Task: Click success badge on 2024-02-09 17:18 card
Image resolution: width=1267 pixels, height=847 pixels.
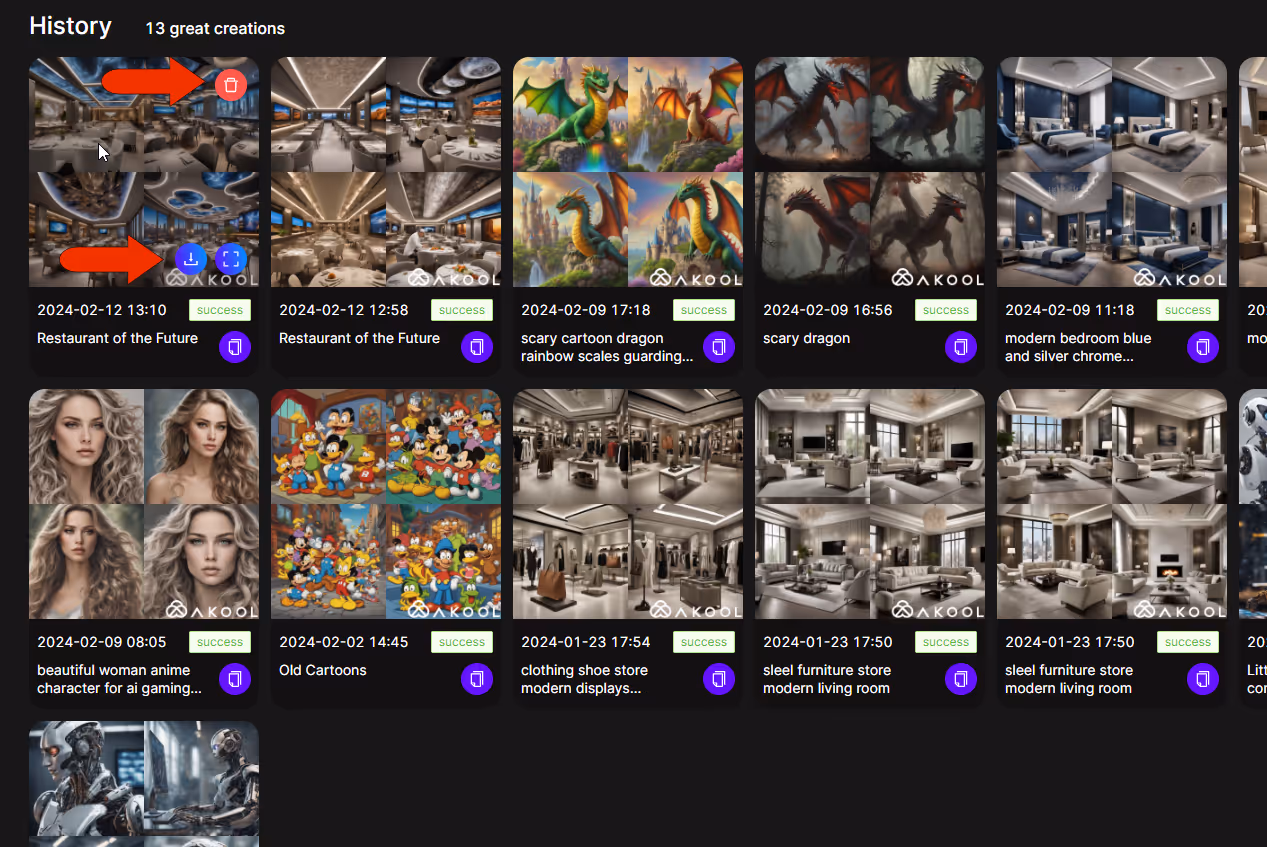Action: [704, 310]
